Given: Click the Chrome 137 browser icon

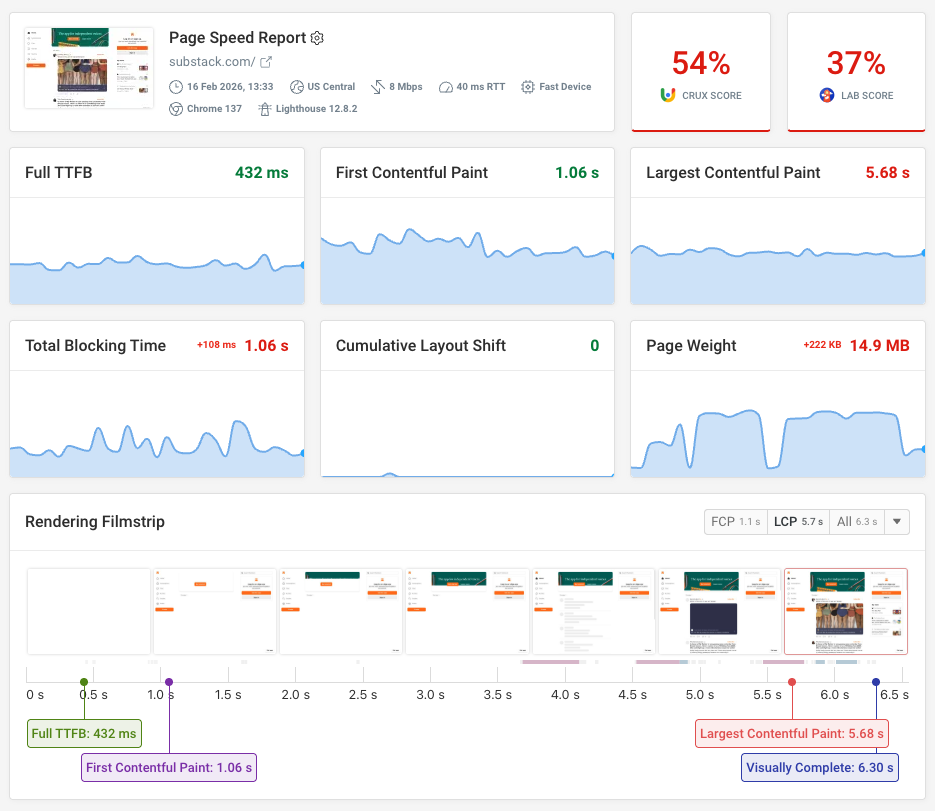Looking at the screenshot, I should [176, 108].
